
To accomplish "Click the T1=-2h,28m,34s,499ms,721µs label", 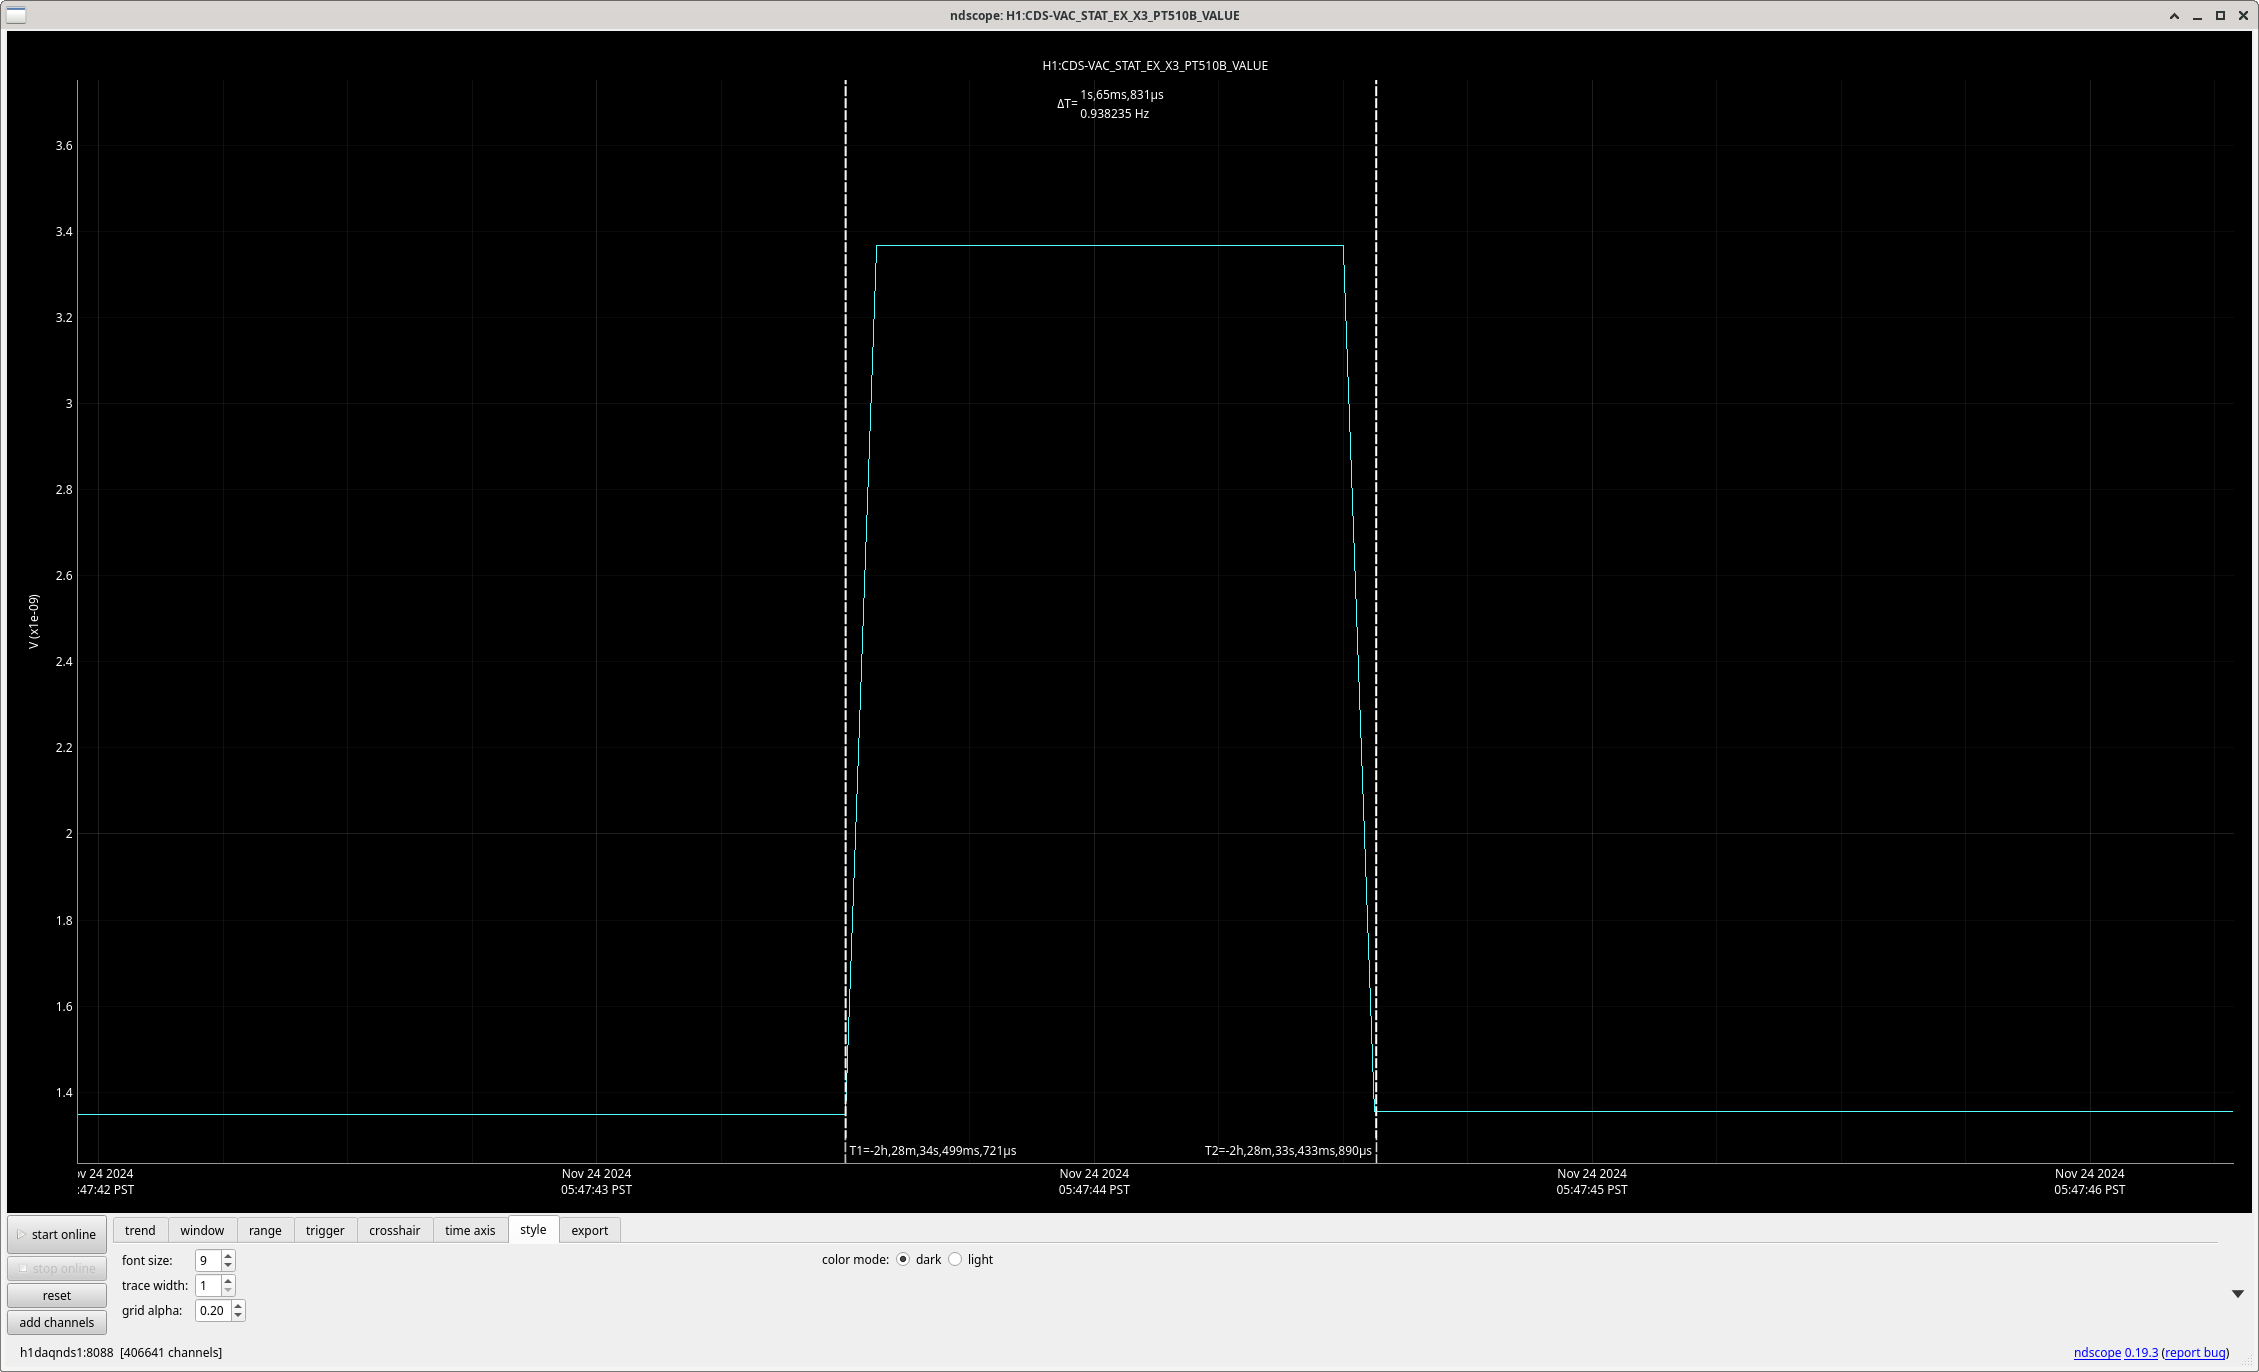I will pos(933,1151).
